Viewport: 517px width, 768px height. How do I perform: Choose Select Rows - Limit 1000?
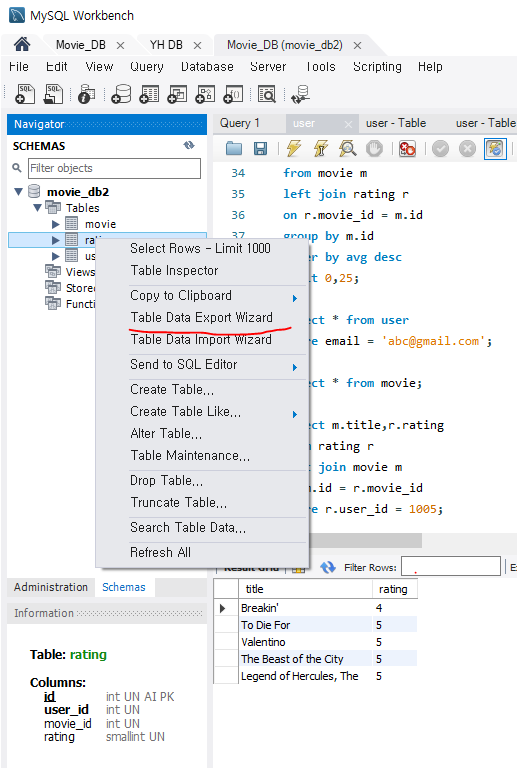coord(200,249)
